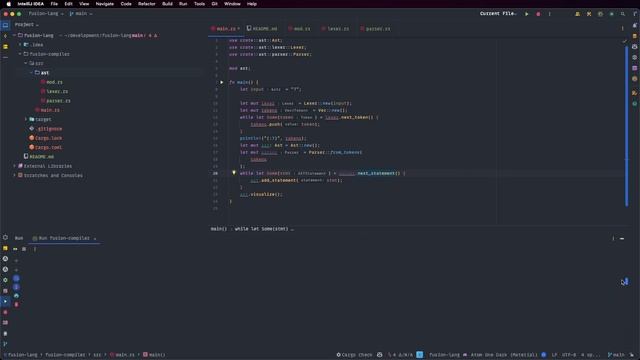
Task: Click the UTF-8 encoding widget
Action: 569,355
